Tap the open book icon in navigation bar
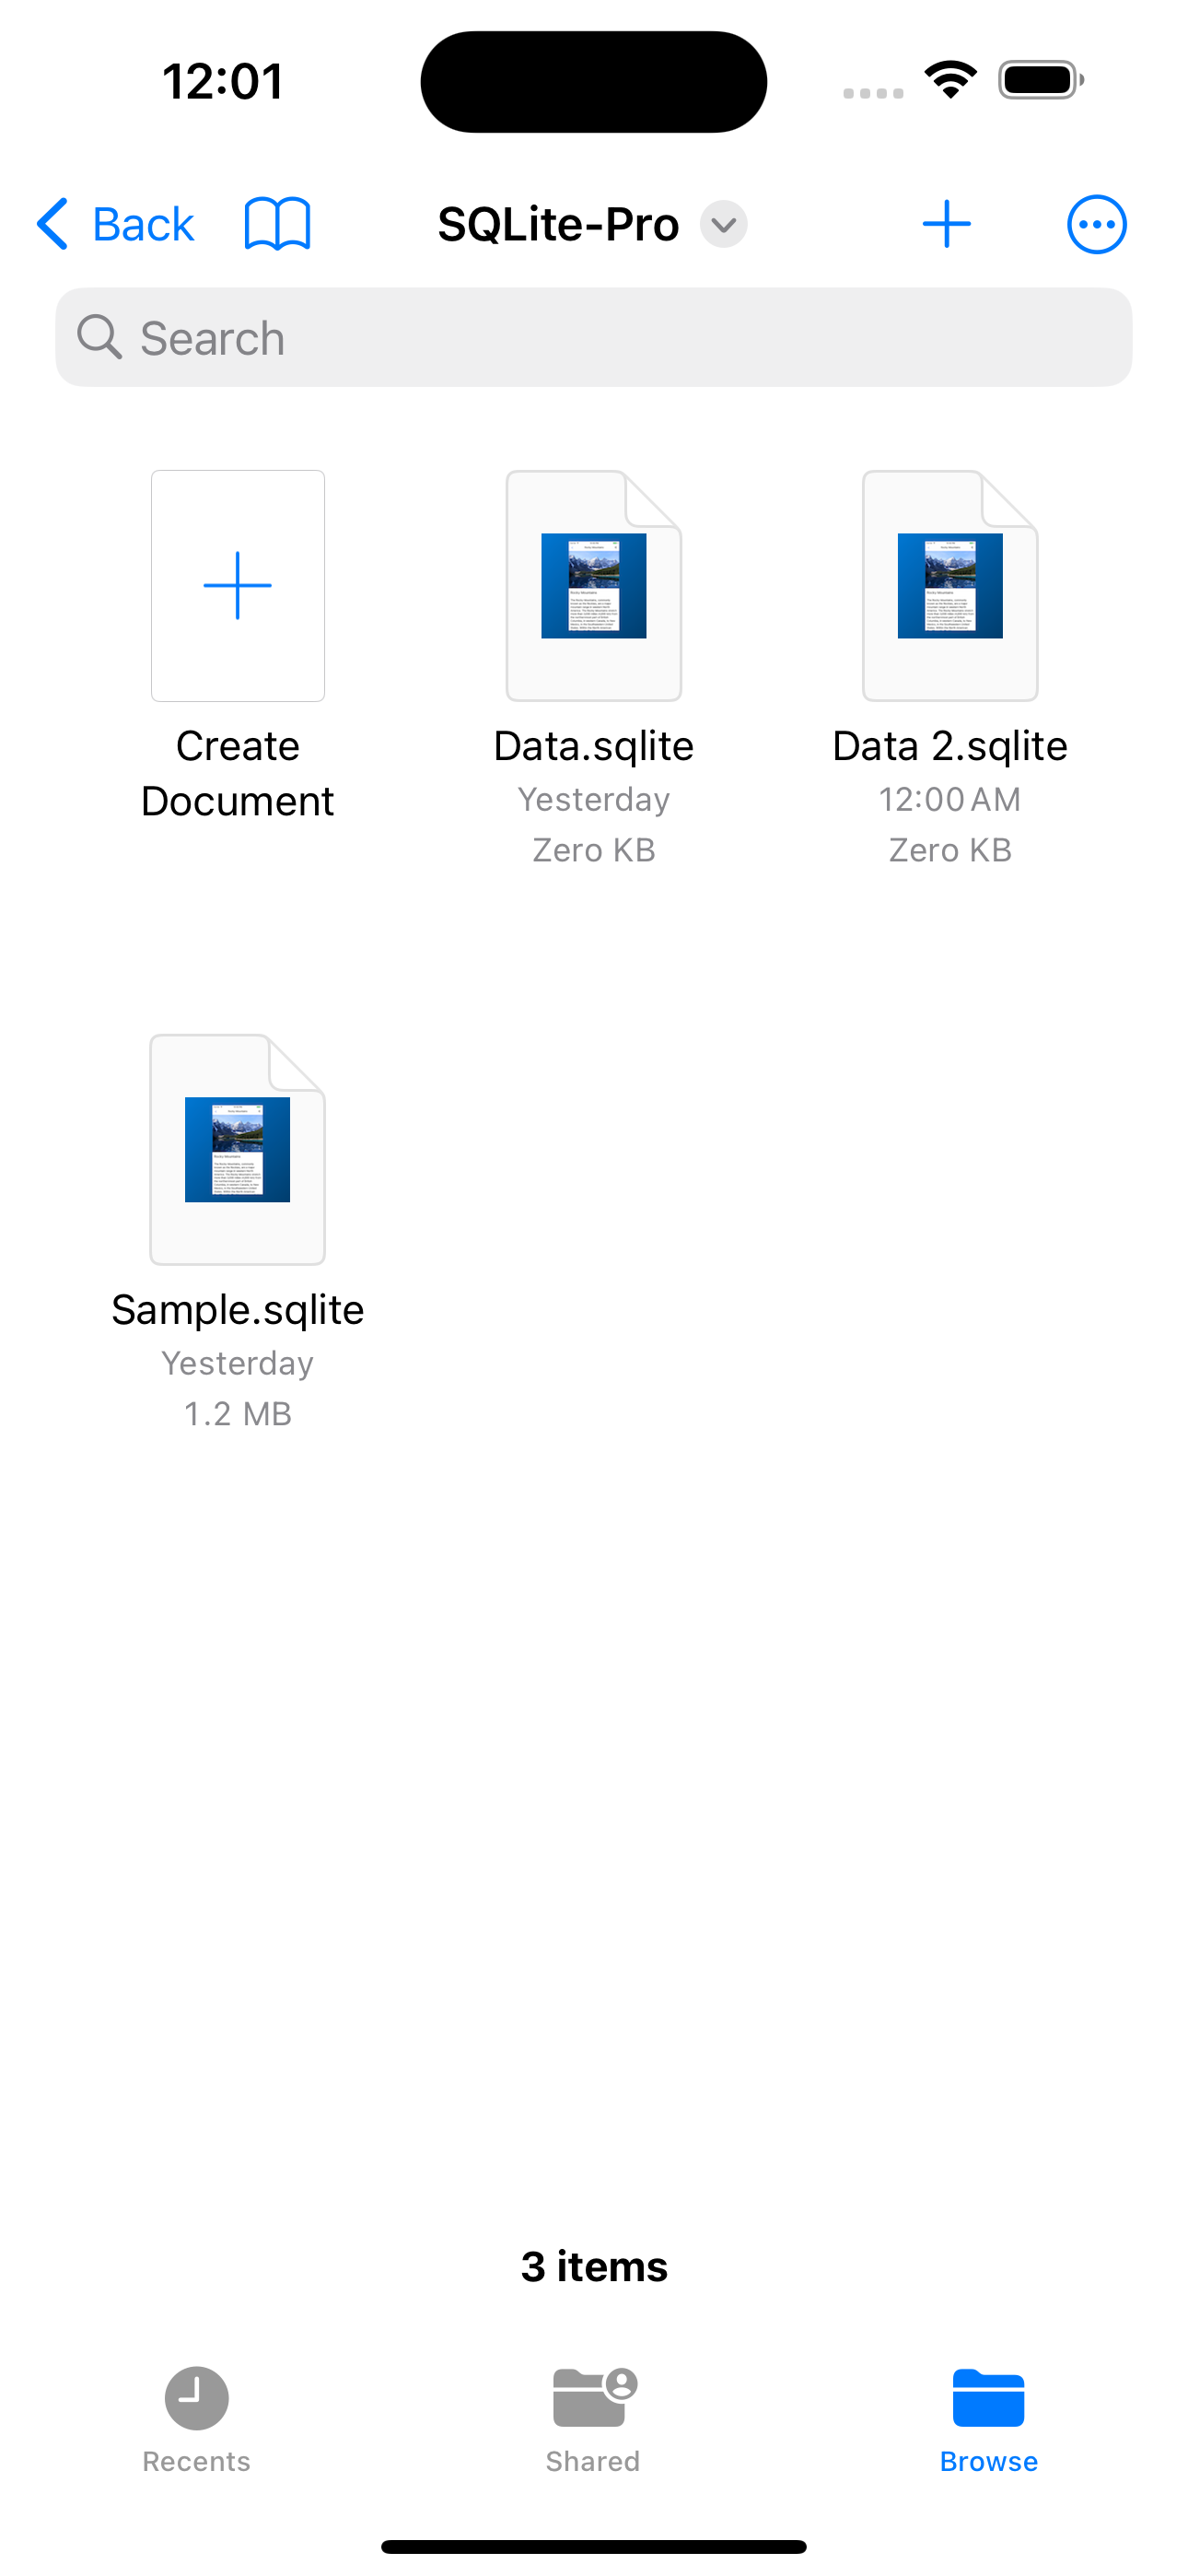Screen dimensions: 1188x2576 point(277,224)
